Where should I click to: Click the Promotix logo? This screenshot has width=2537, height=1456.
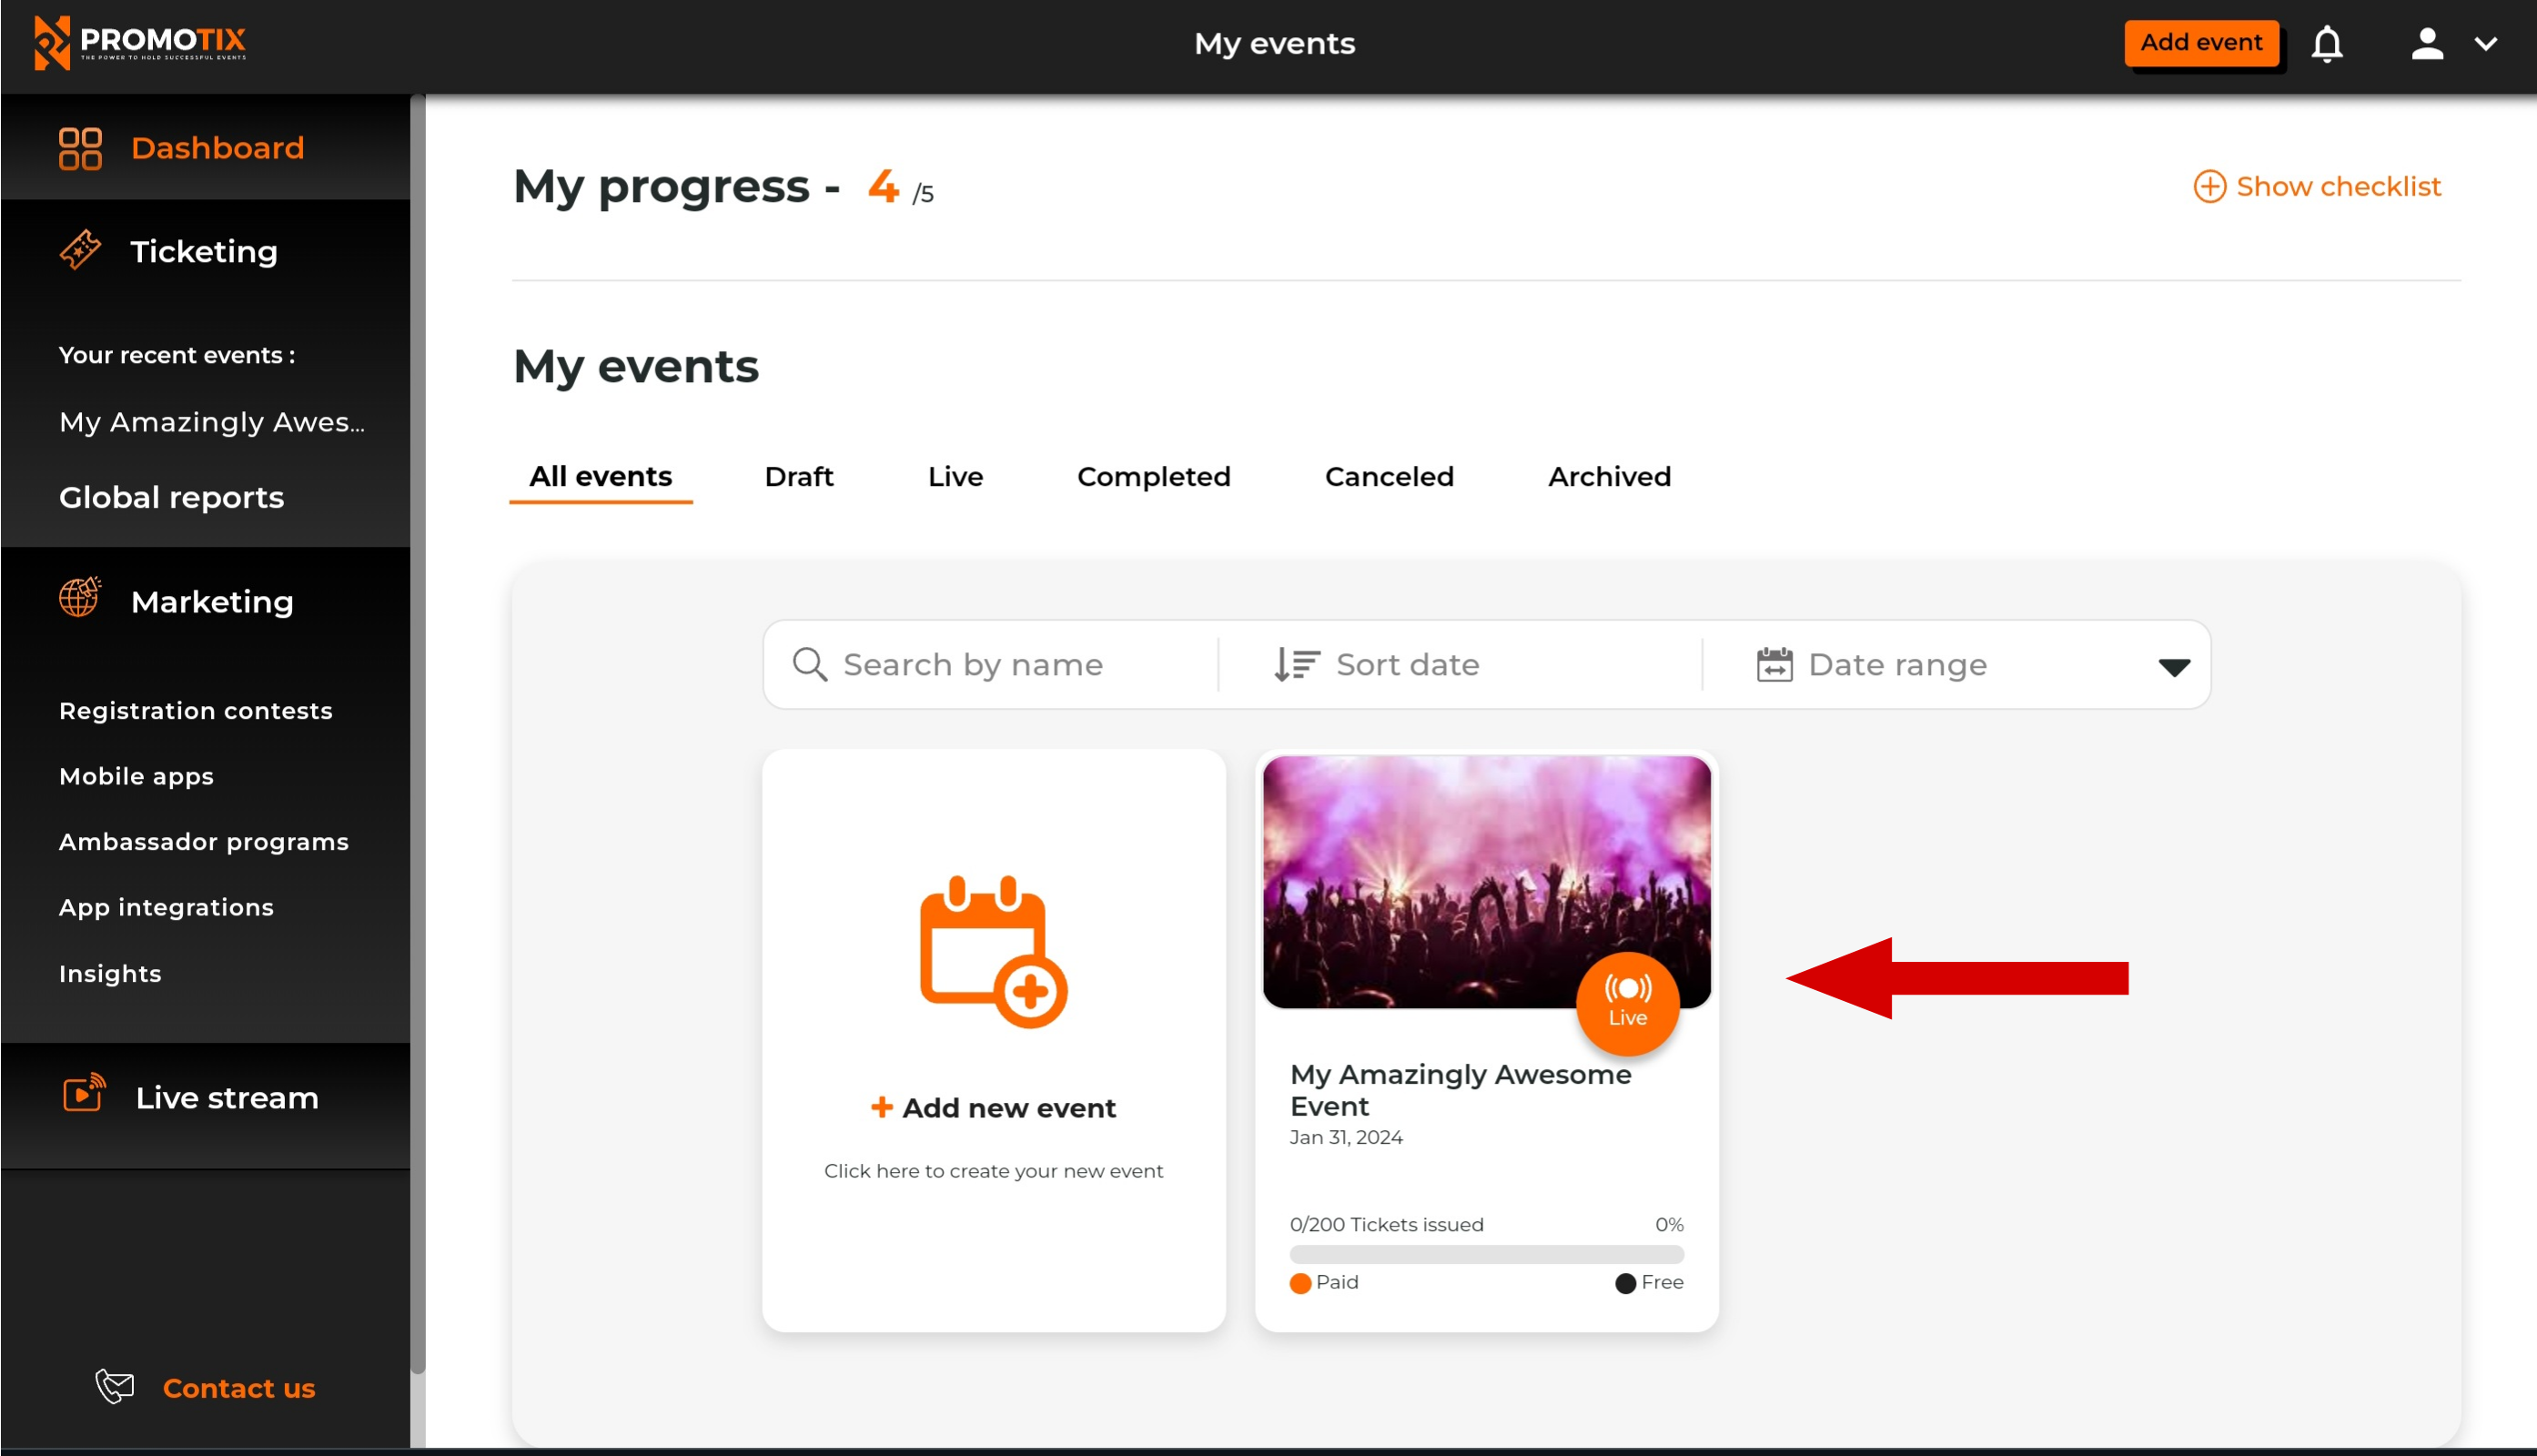140,43
